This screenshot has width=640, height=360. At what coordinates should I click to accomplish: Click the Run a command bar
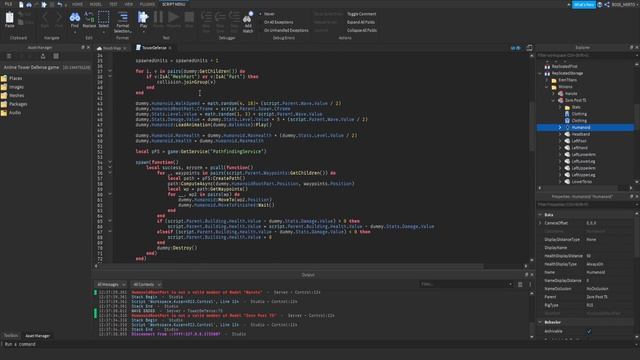pyautogui.click(x=320, y=344)
